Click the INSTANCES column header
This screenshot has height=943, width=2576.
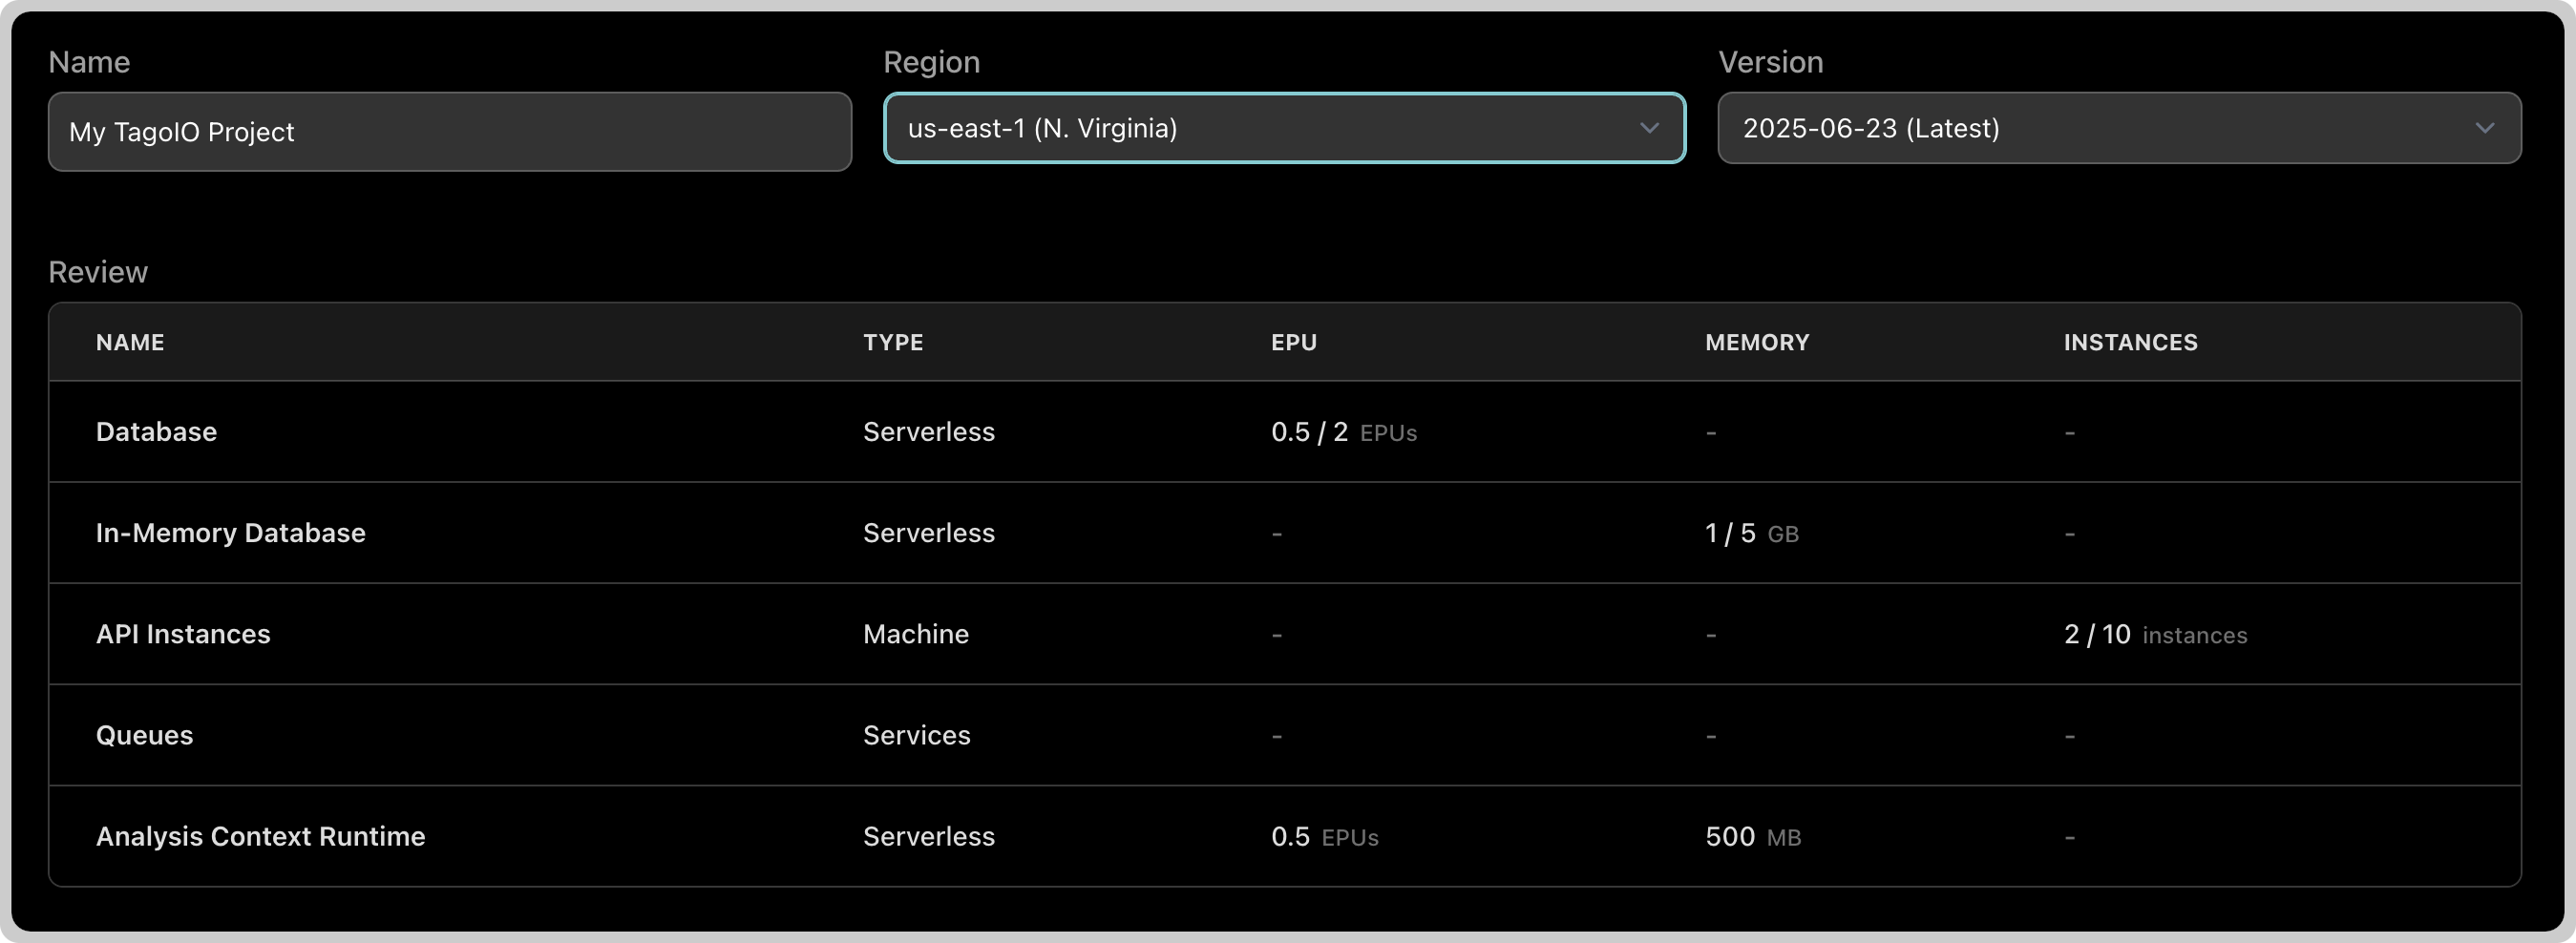pyautogui.click(x=2131, y=342)
